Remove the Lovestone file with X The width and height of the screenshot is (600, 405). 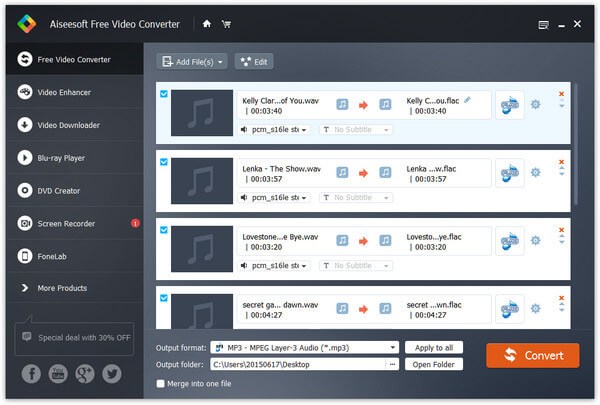point(561,230)
